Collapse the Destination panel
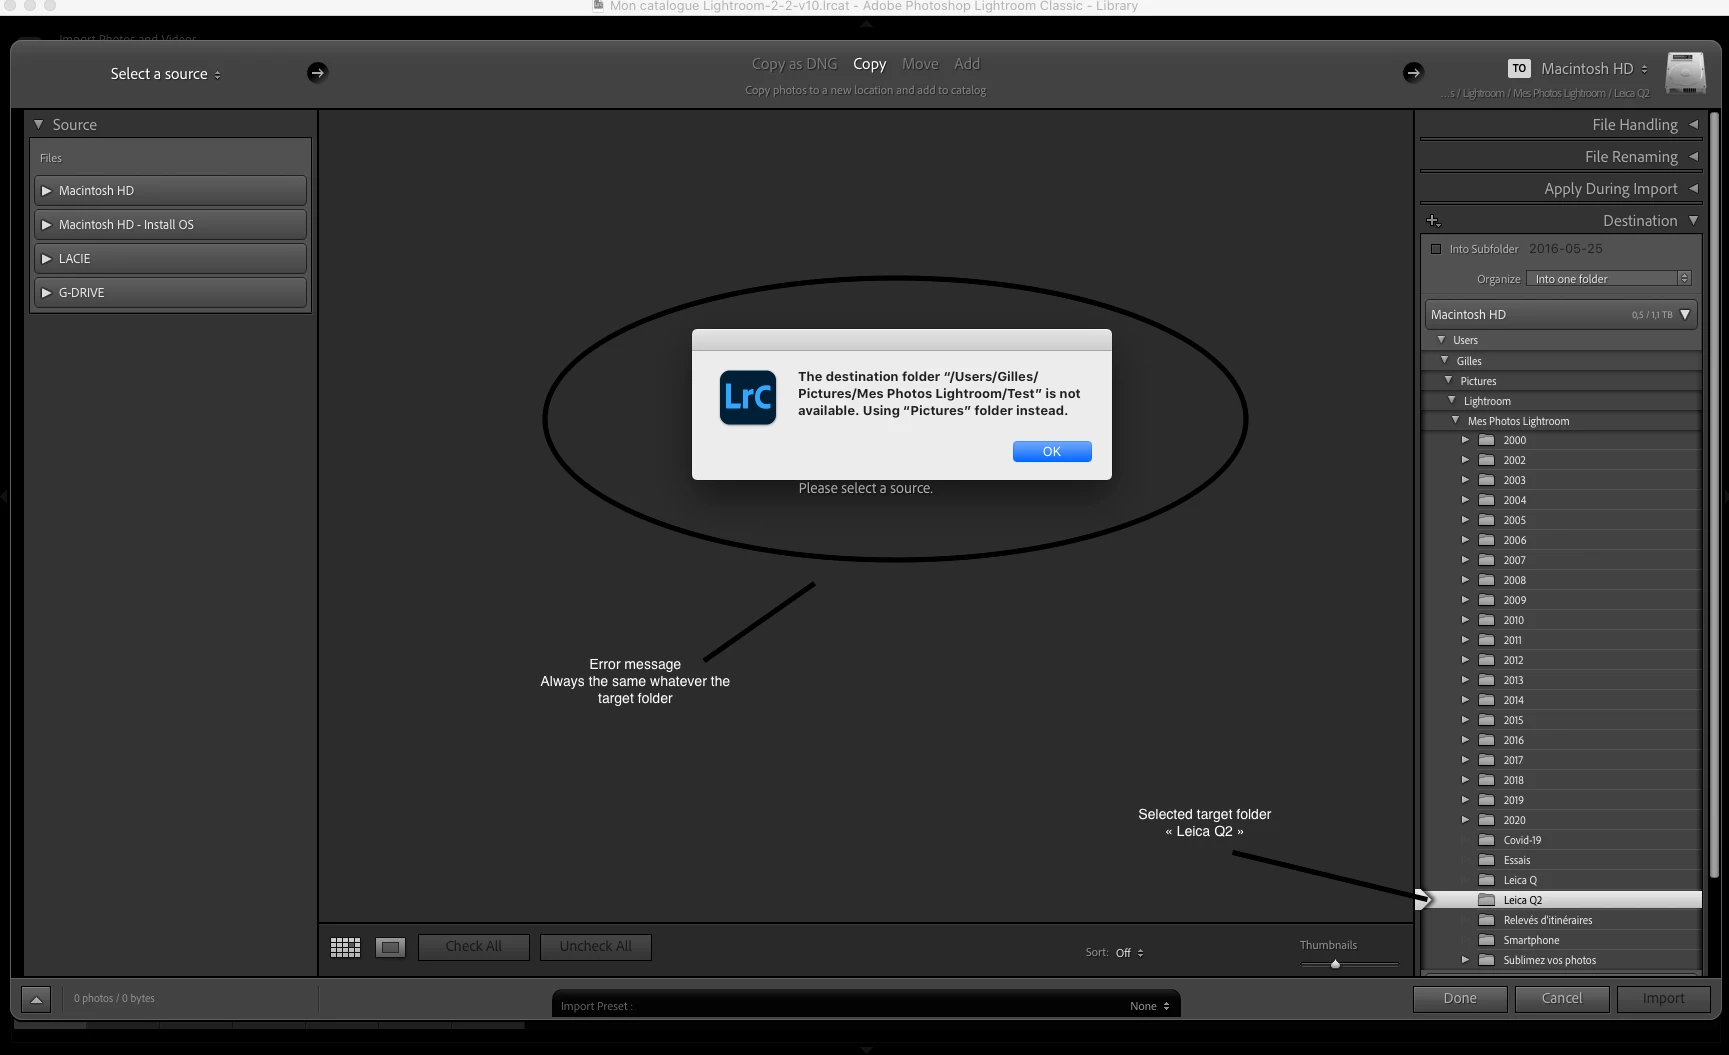The width and height of the screenshot is (1729, 1055). 1693,220
